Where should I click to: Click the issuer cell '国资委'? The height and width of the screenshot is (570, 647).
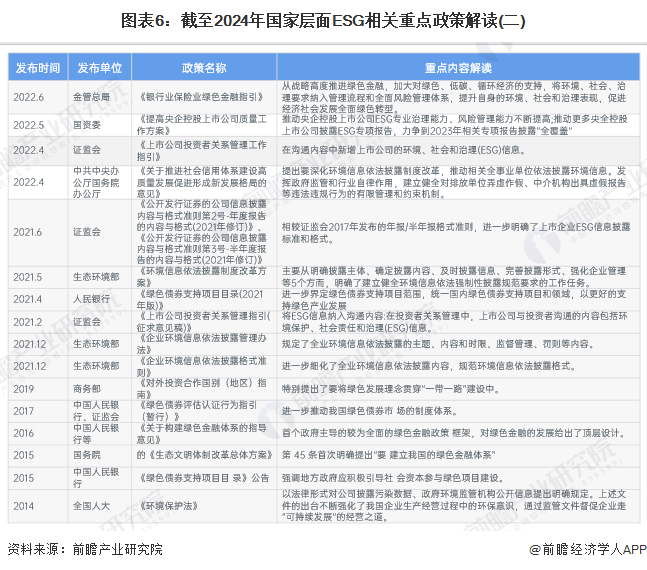point(87,125)
